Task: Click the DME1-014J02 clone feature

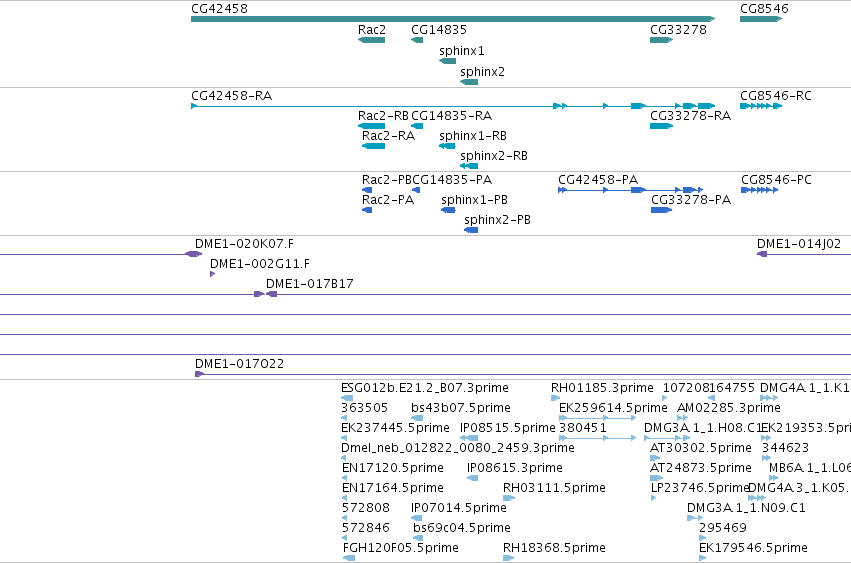Action: (762, 254)
